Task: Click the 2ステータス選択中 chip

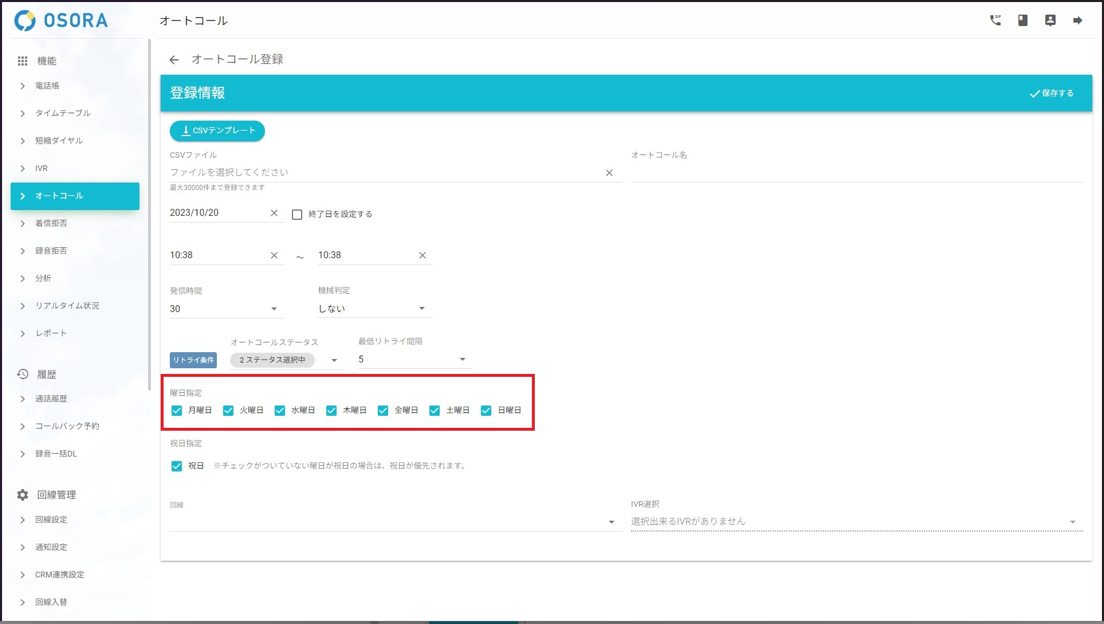Action: tap(272, 360)
